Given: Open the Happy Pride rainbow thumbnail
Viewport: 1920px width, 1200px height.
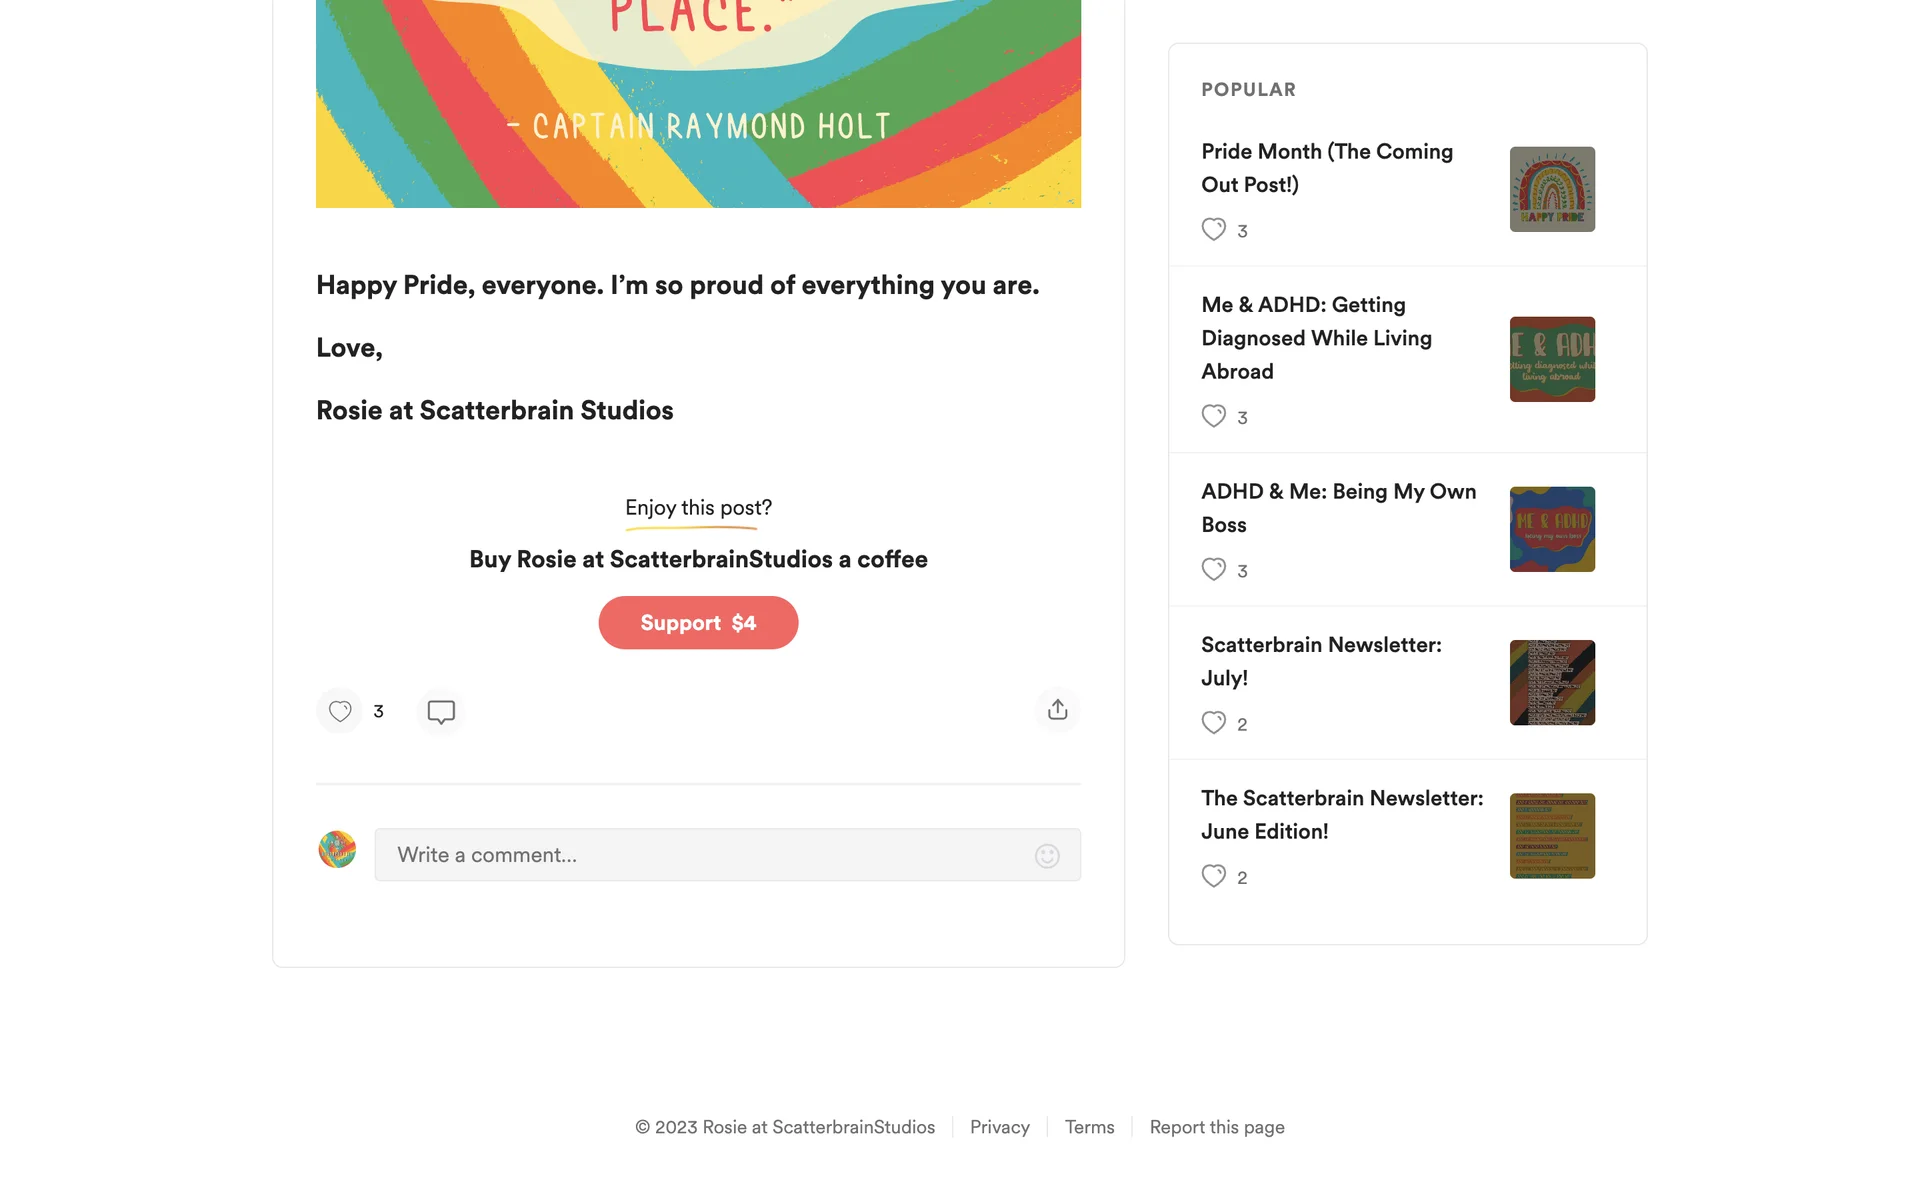Looking at the screenshot, I should click(1552, 189).
